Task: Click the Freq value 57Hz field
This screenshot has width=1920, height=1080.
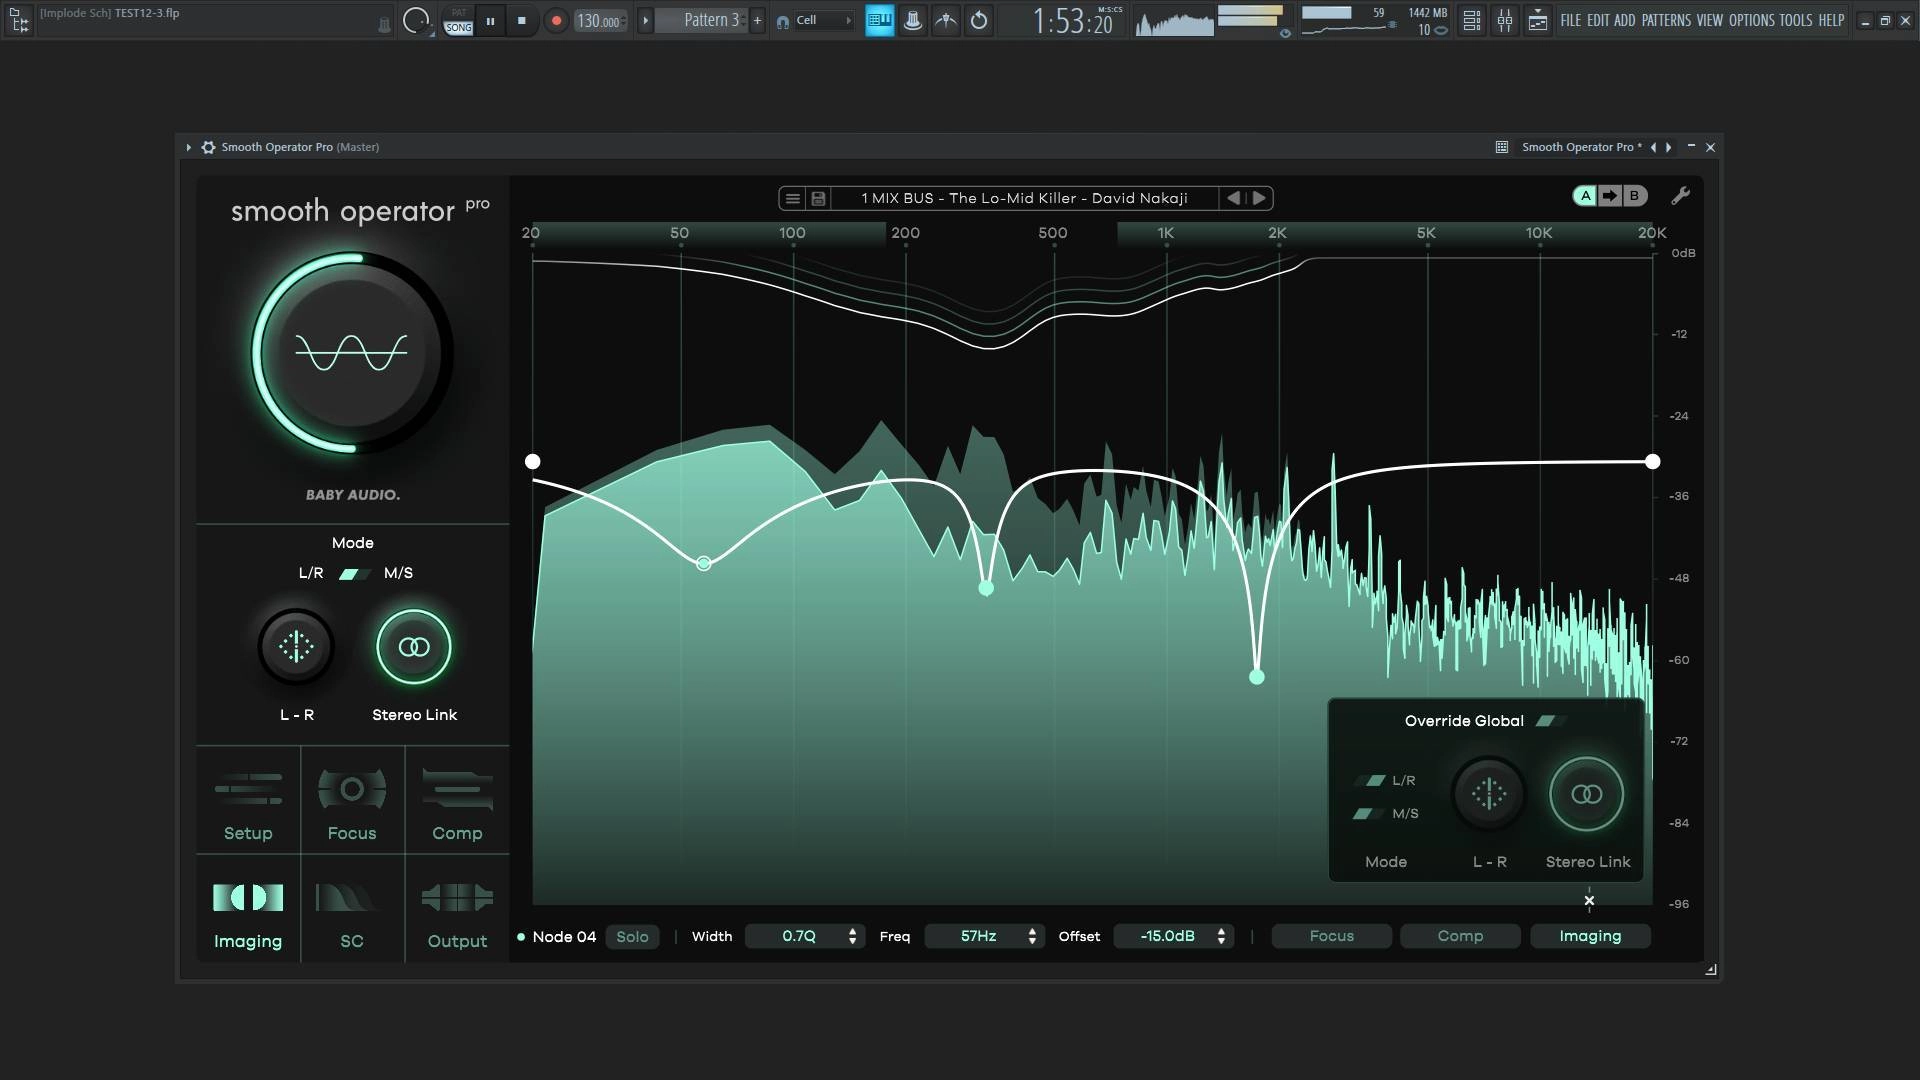Action: (978, 936)
